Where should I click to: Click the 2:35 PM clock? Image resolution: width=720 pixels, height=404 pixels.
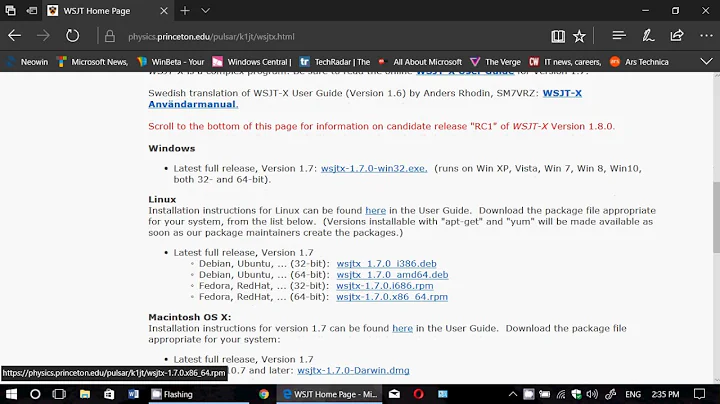(665, 394)
